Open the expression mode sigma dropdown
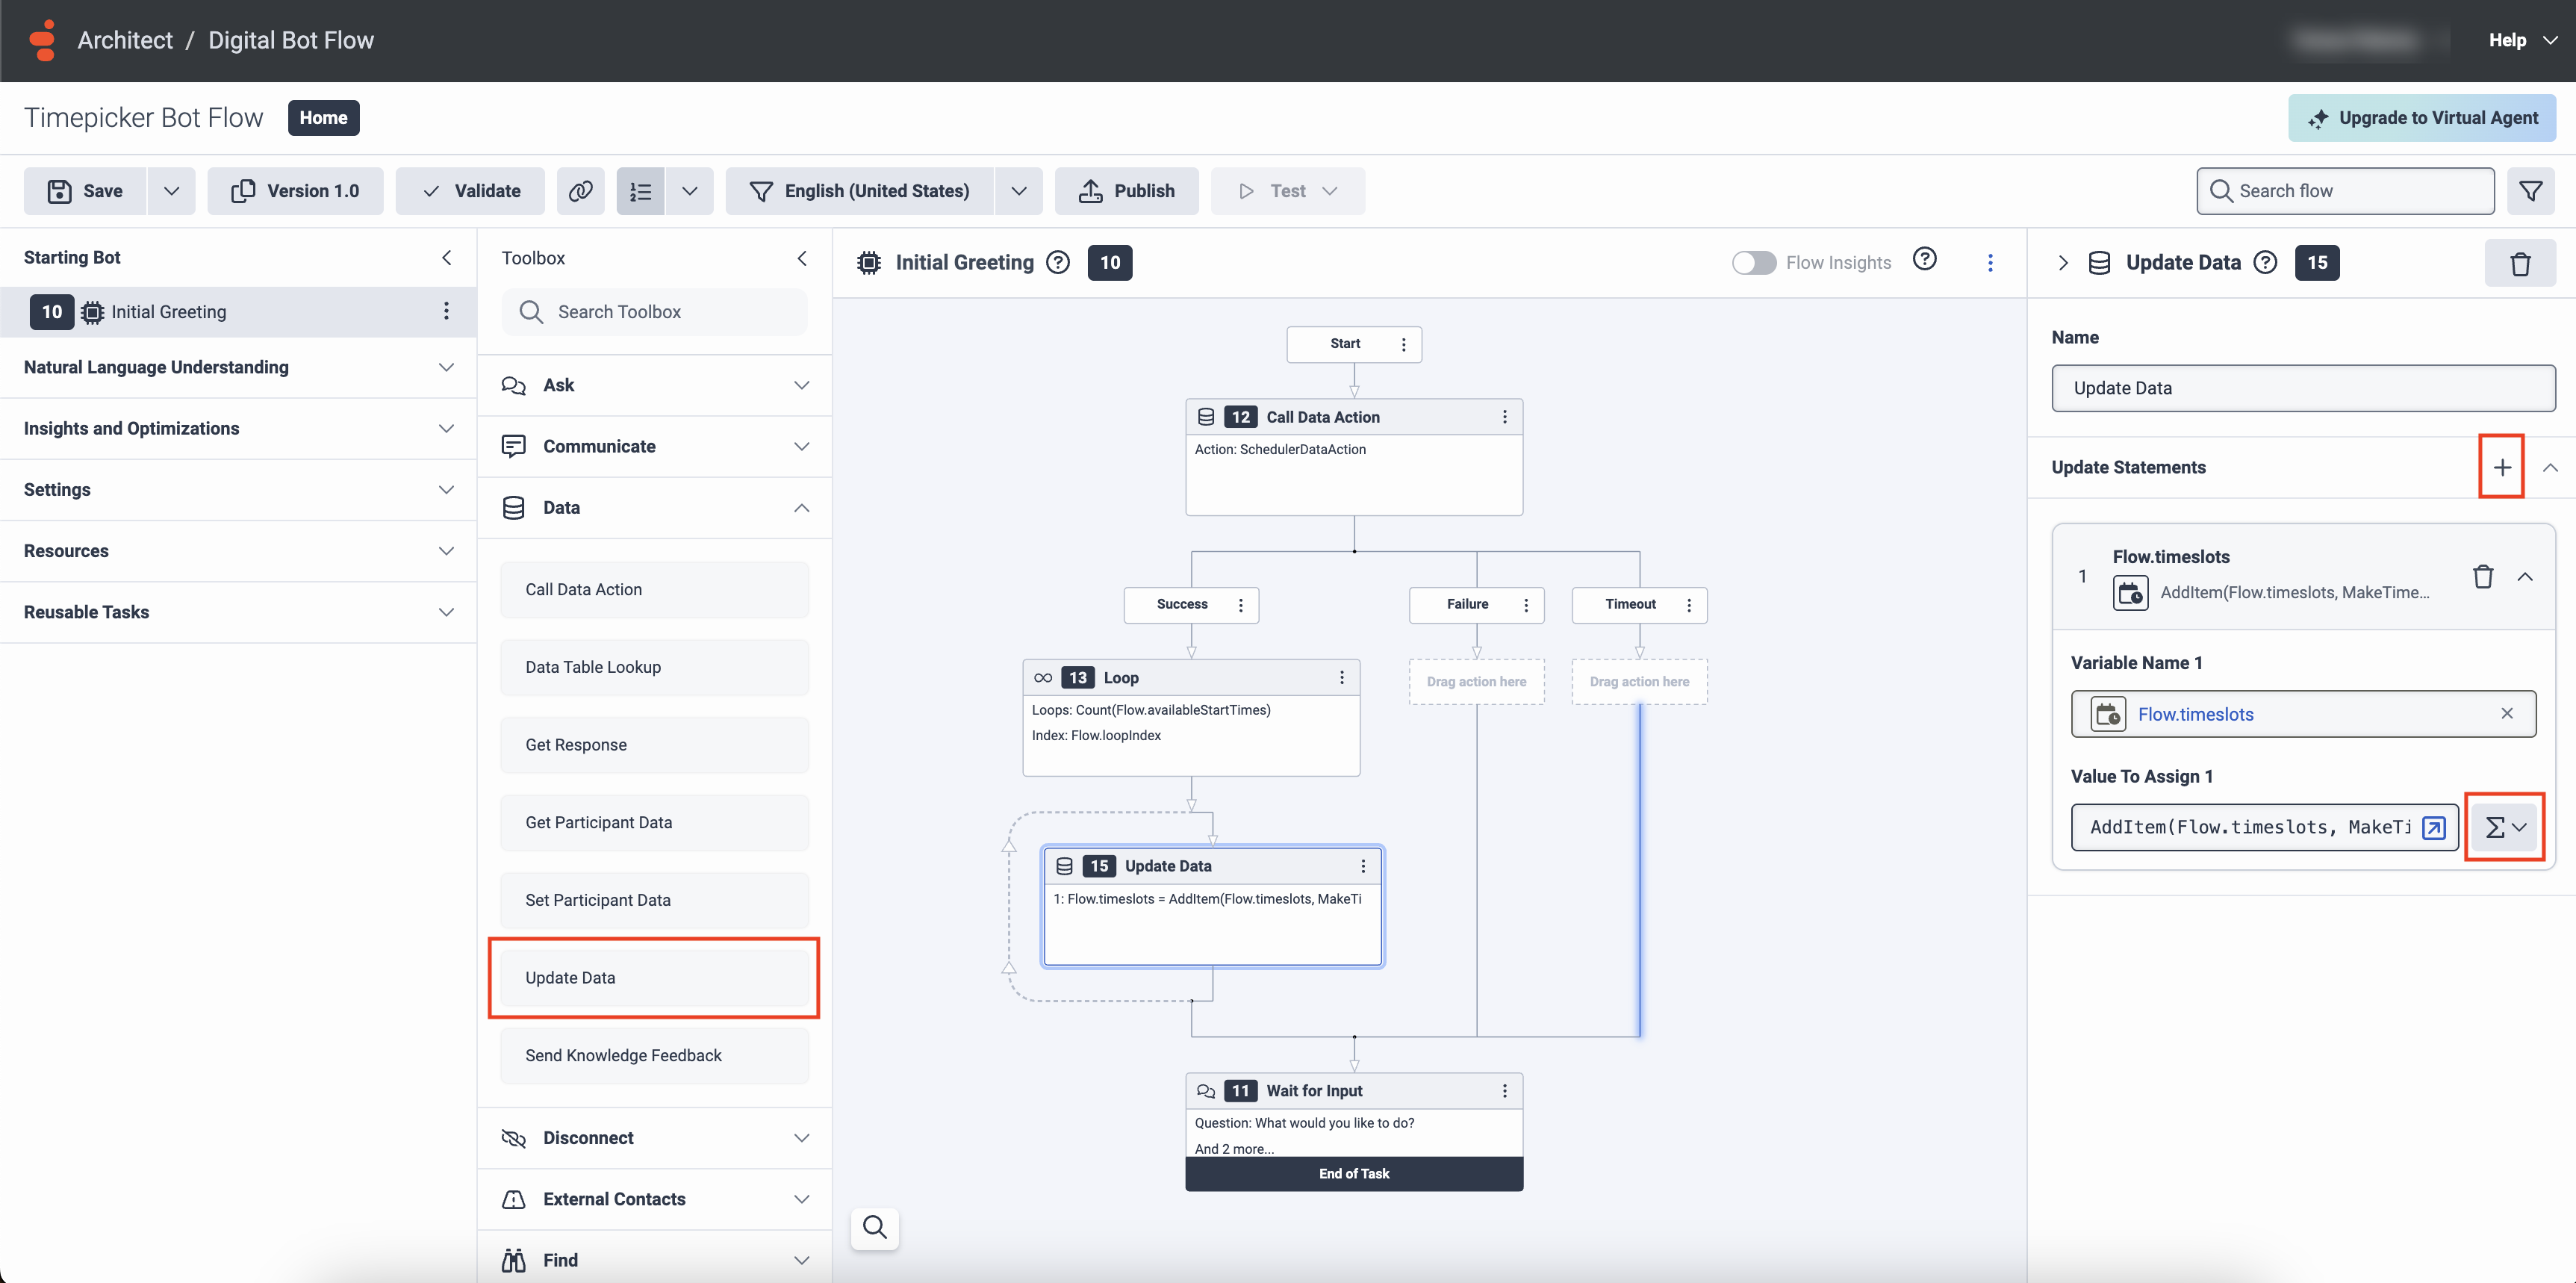The height and width of the screenshot is (1283, 2576). point(2504,827)
